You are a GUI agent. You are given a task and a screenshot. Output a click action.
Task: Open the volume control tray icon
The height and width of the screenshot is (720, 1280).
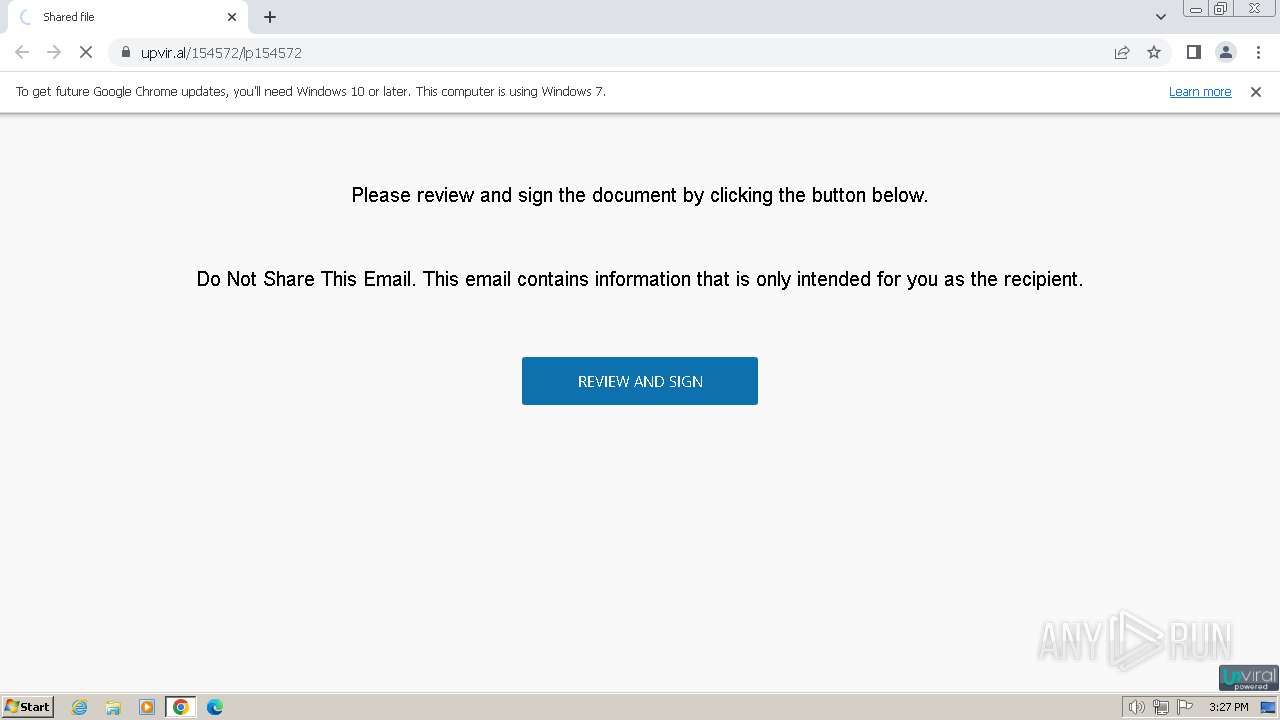[x=1137, y=707]
